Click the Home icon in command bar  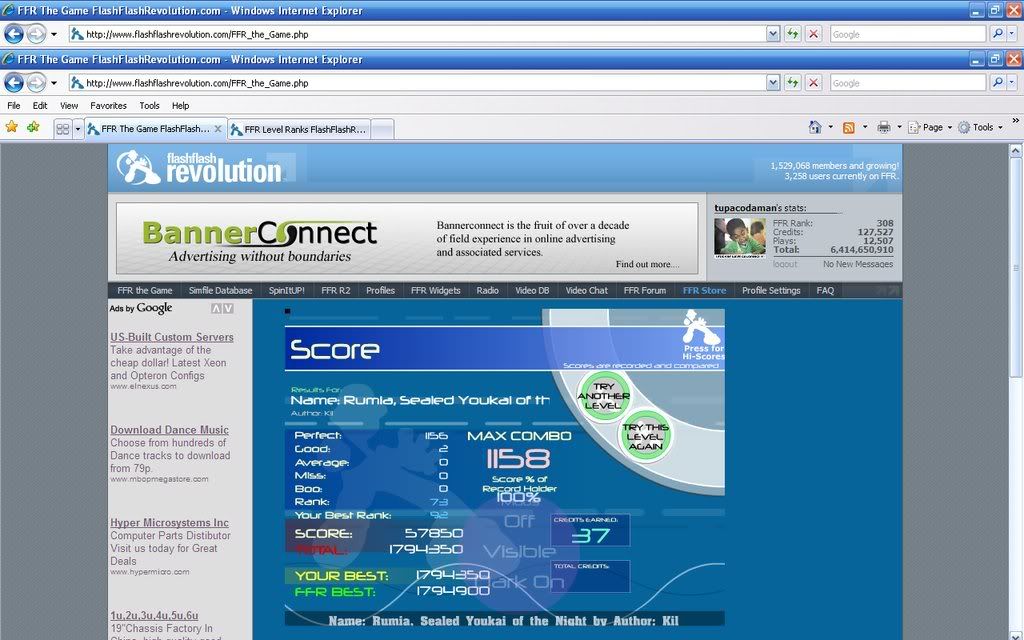coord(815,127)
